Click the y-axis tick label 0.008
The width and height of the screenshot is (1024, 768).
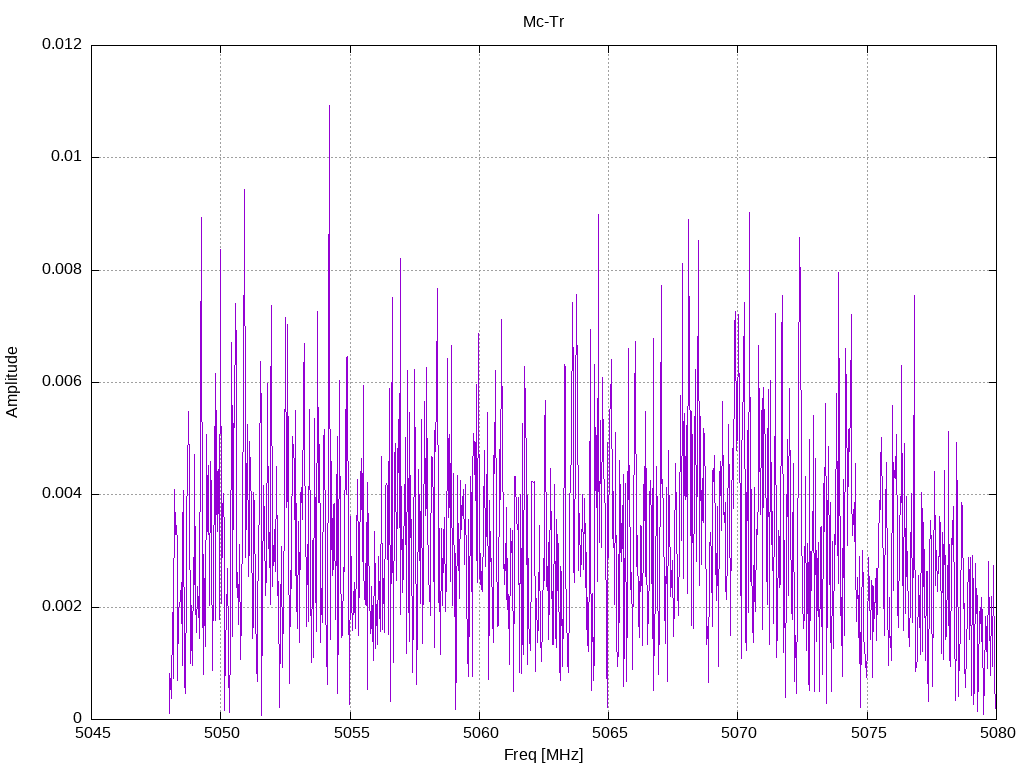[x=62, y=270]
